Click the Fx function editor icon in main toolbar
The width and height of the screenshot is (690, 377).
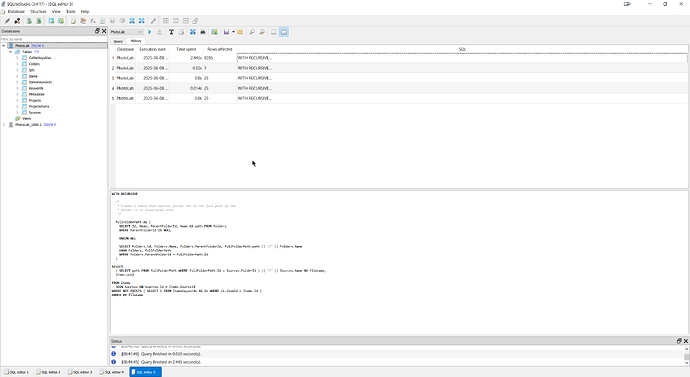pyautogui.click(x=93, y=21)
